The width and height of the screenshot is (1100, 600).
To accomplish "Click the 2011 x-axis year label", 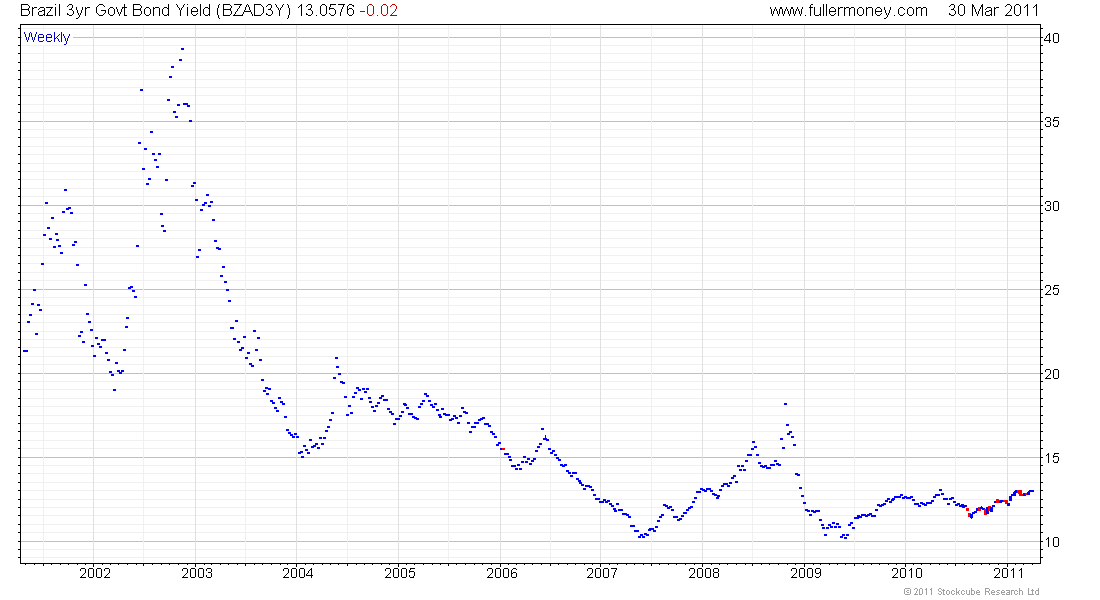I will point(1008,573).
